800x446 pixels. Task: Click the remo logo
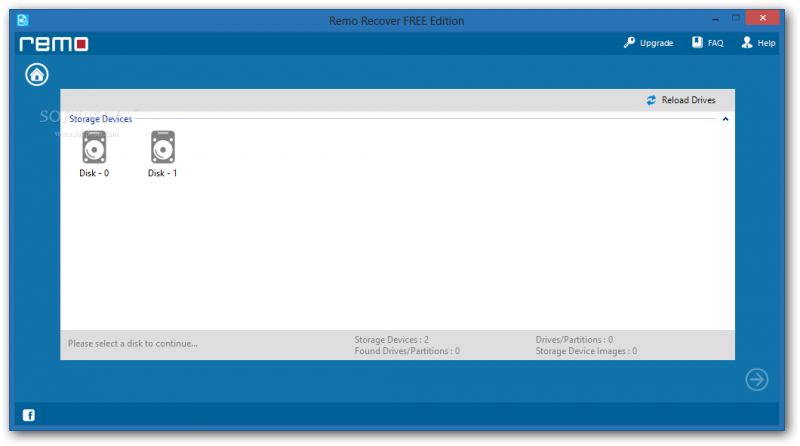[x=54, y=44]
